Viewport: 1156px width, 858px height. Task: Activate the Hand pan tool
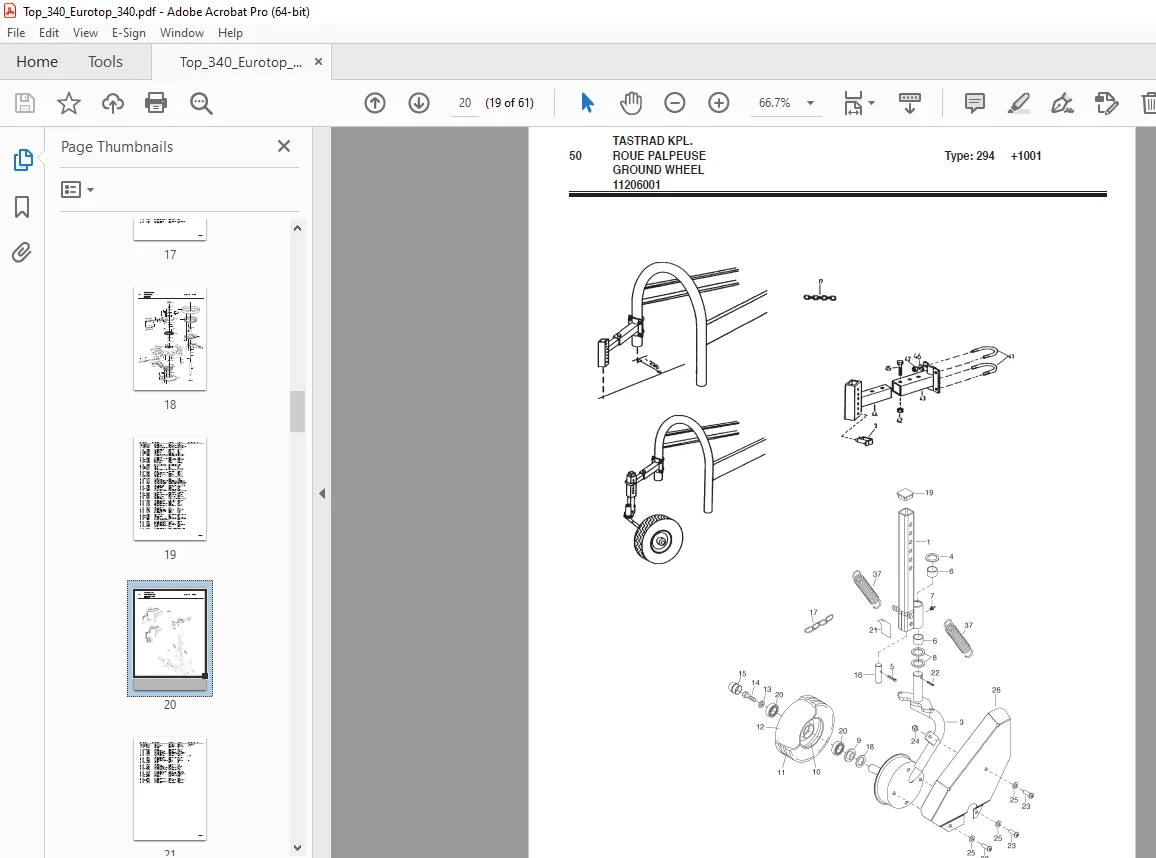coord(631,103)
